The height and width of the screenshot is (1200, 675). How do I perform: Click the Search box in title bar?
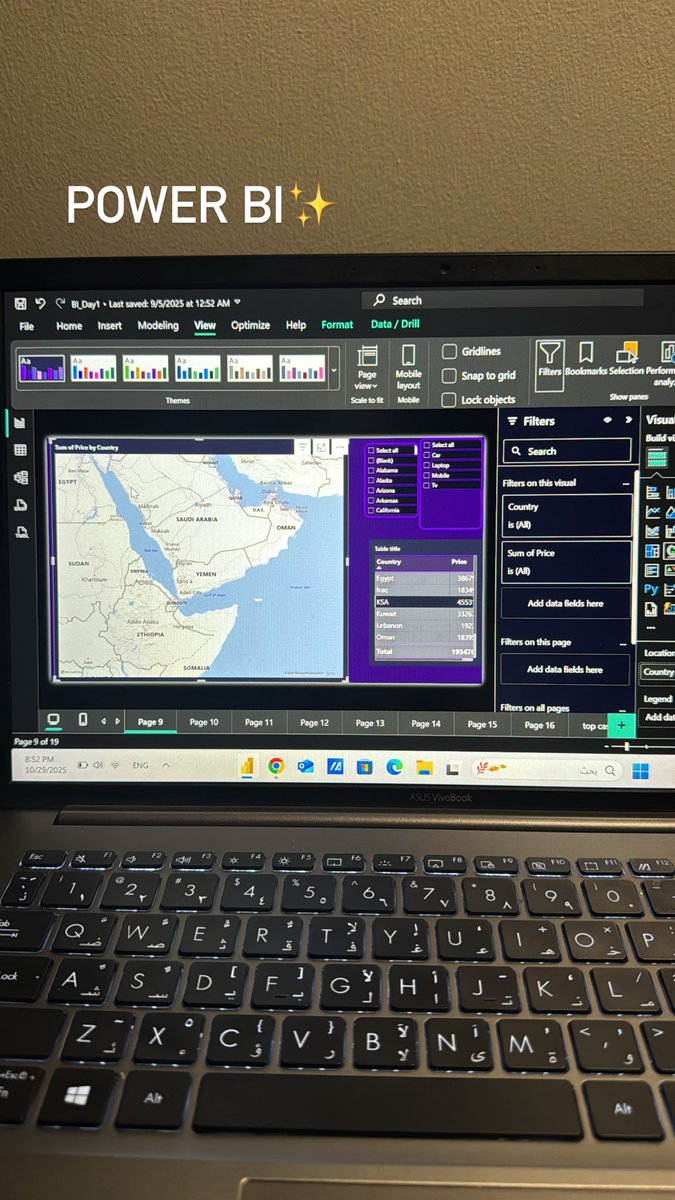(500, 300)
